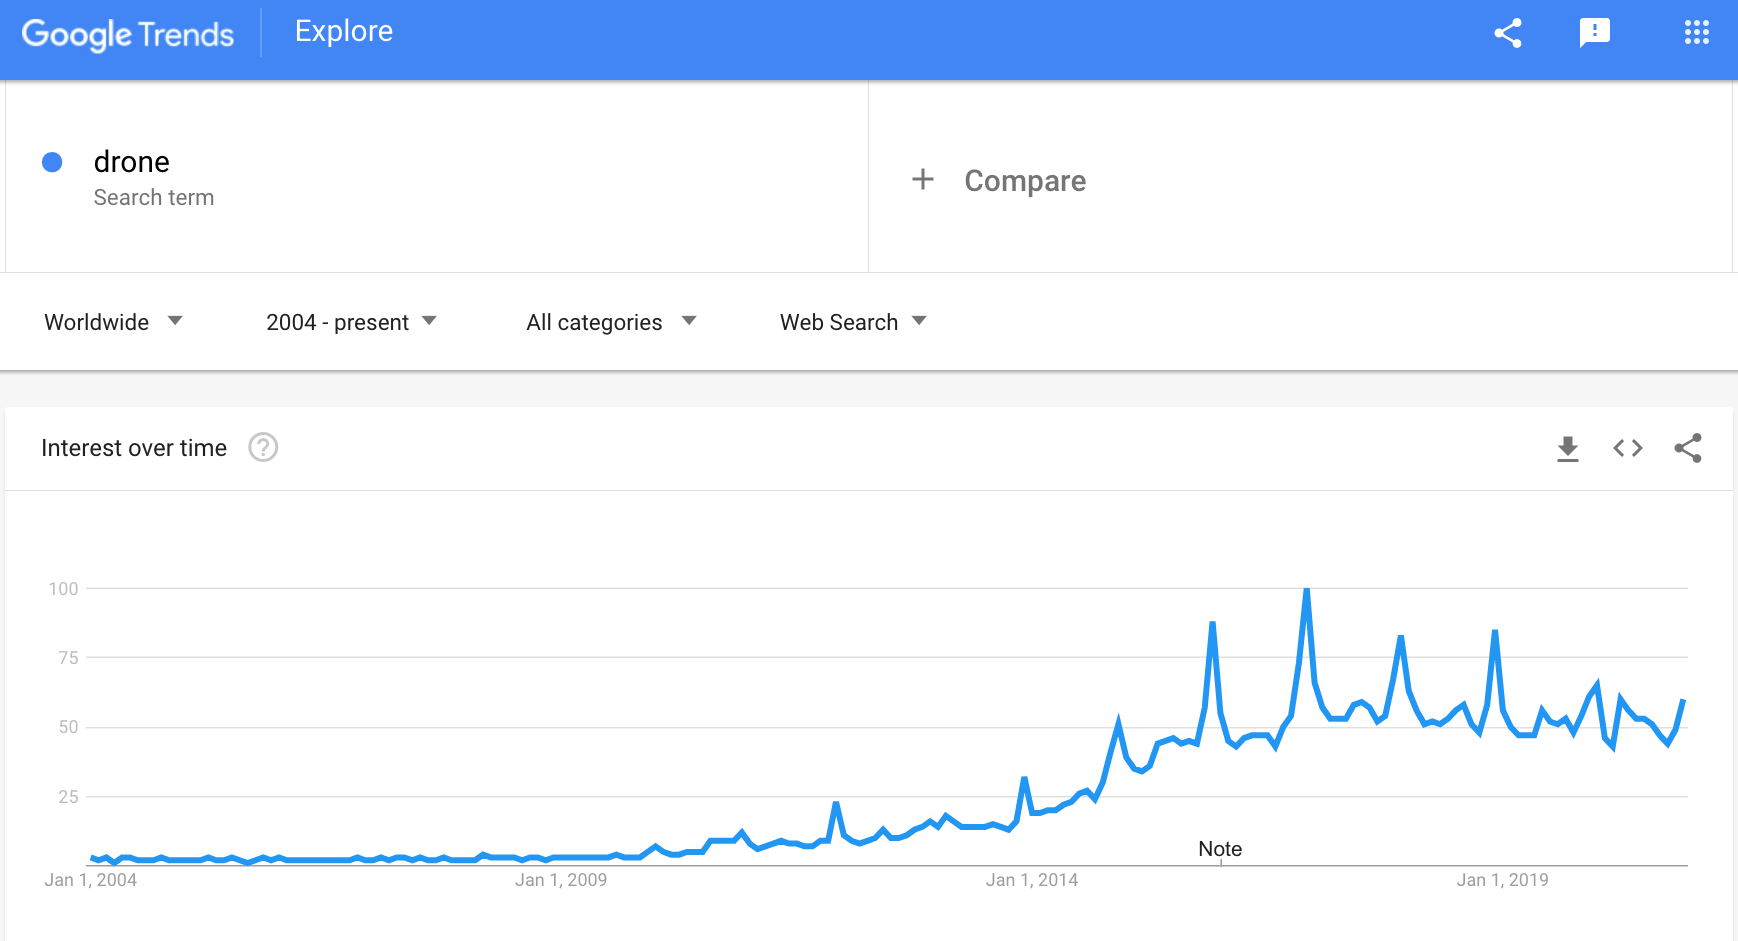Click the share icon in header

1508,33
